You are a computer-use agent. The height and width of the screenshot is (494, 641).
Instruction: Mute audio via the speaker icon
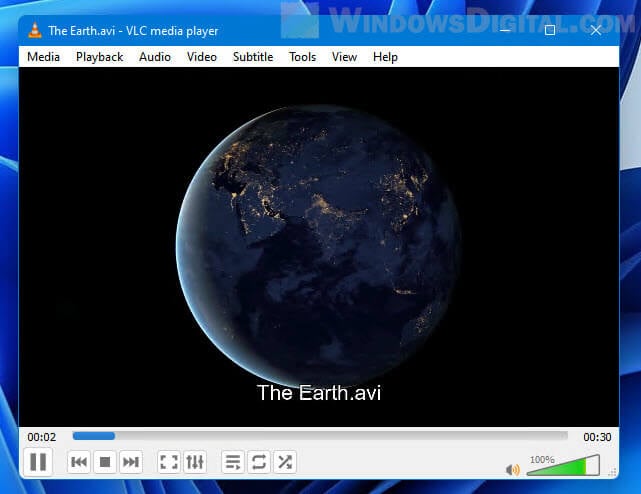coord(513,469)
